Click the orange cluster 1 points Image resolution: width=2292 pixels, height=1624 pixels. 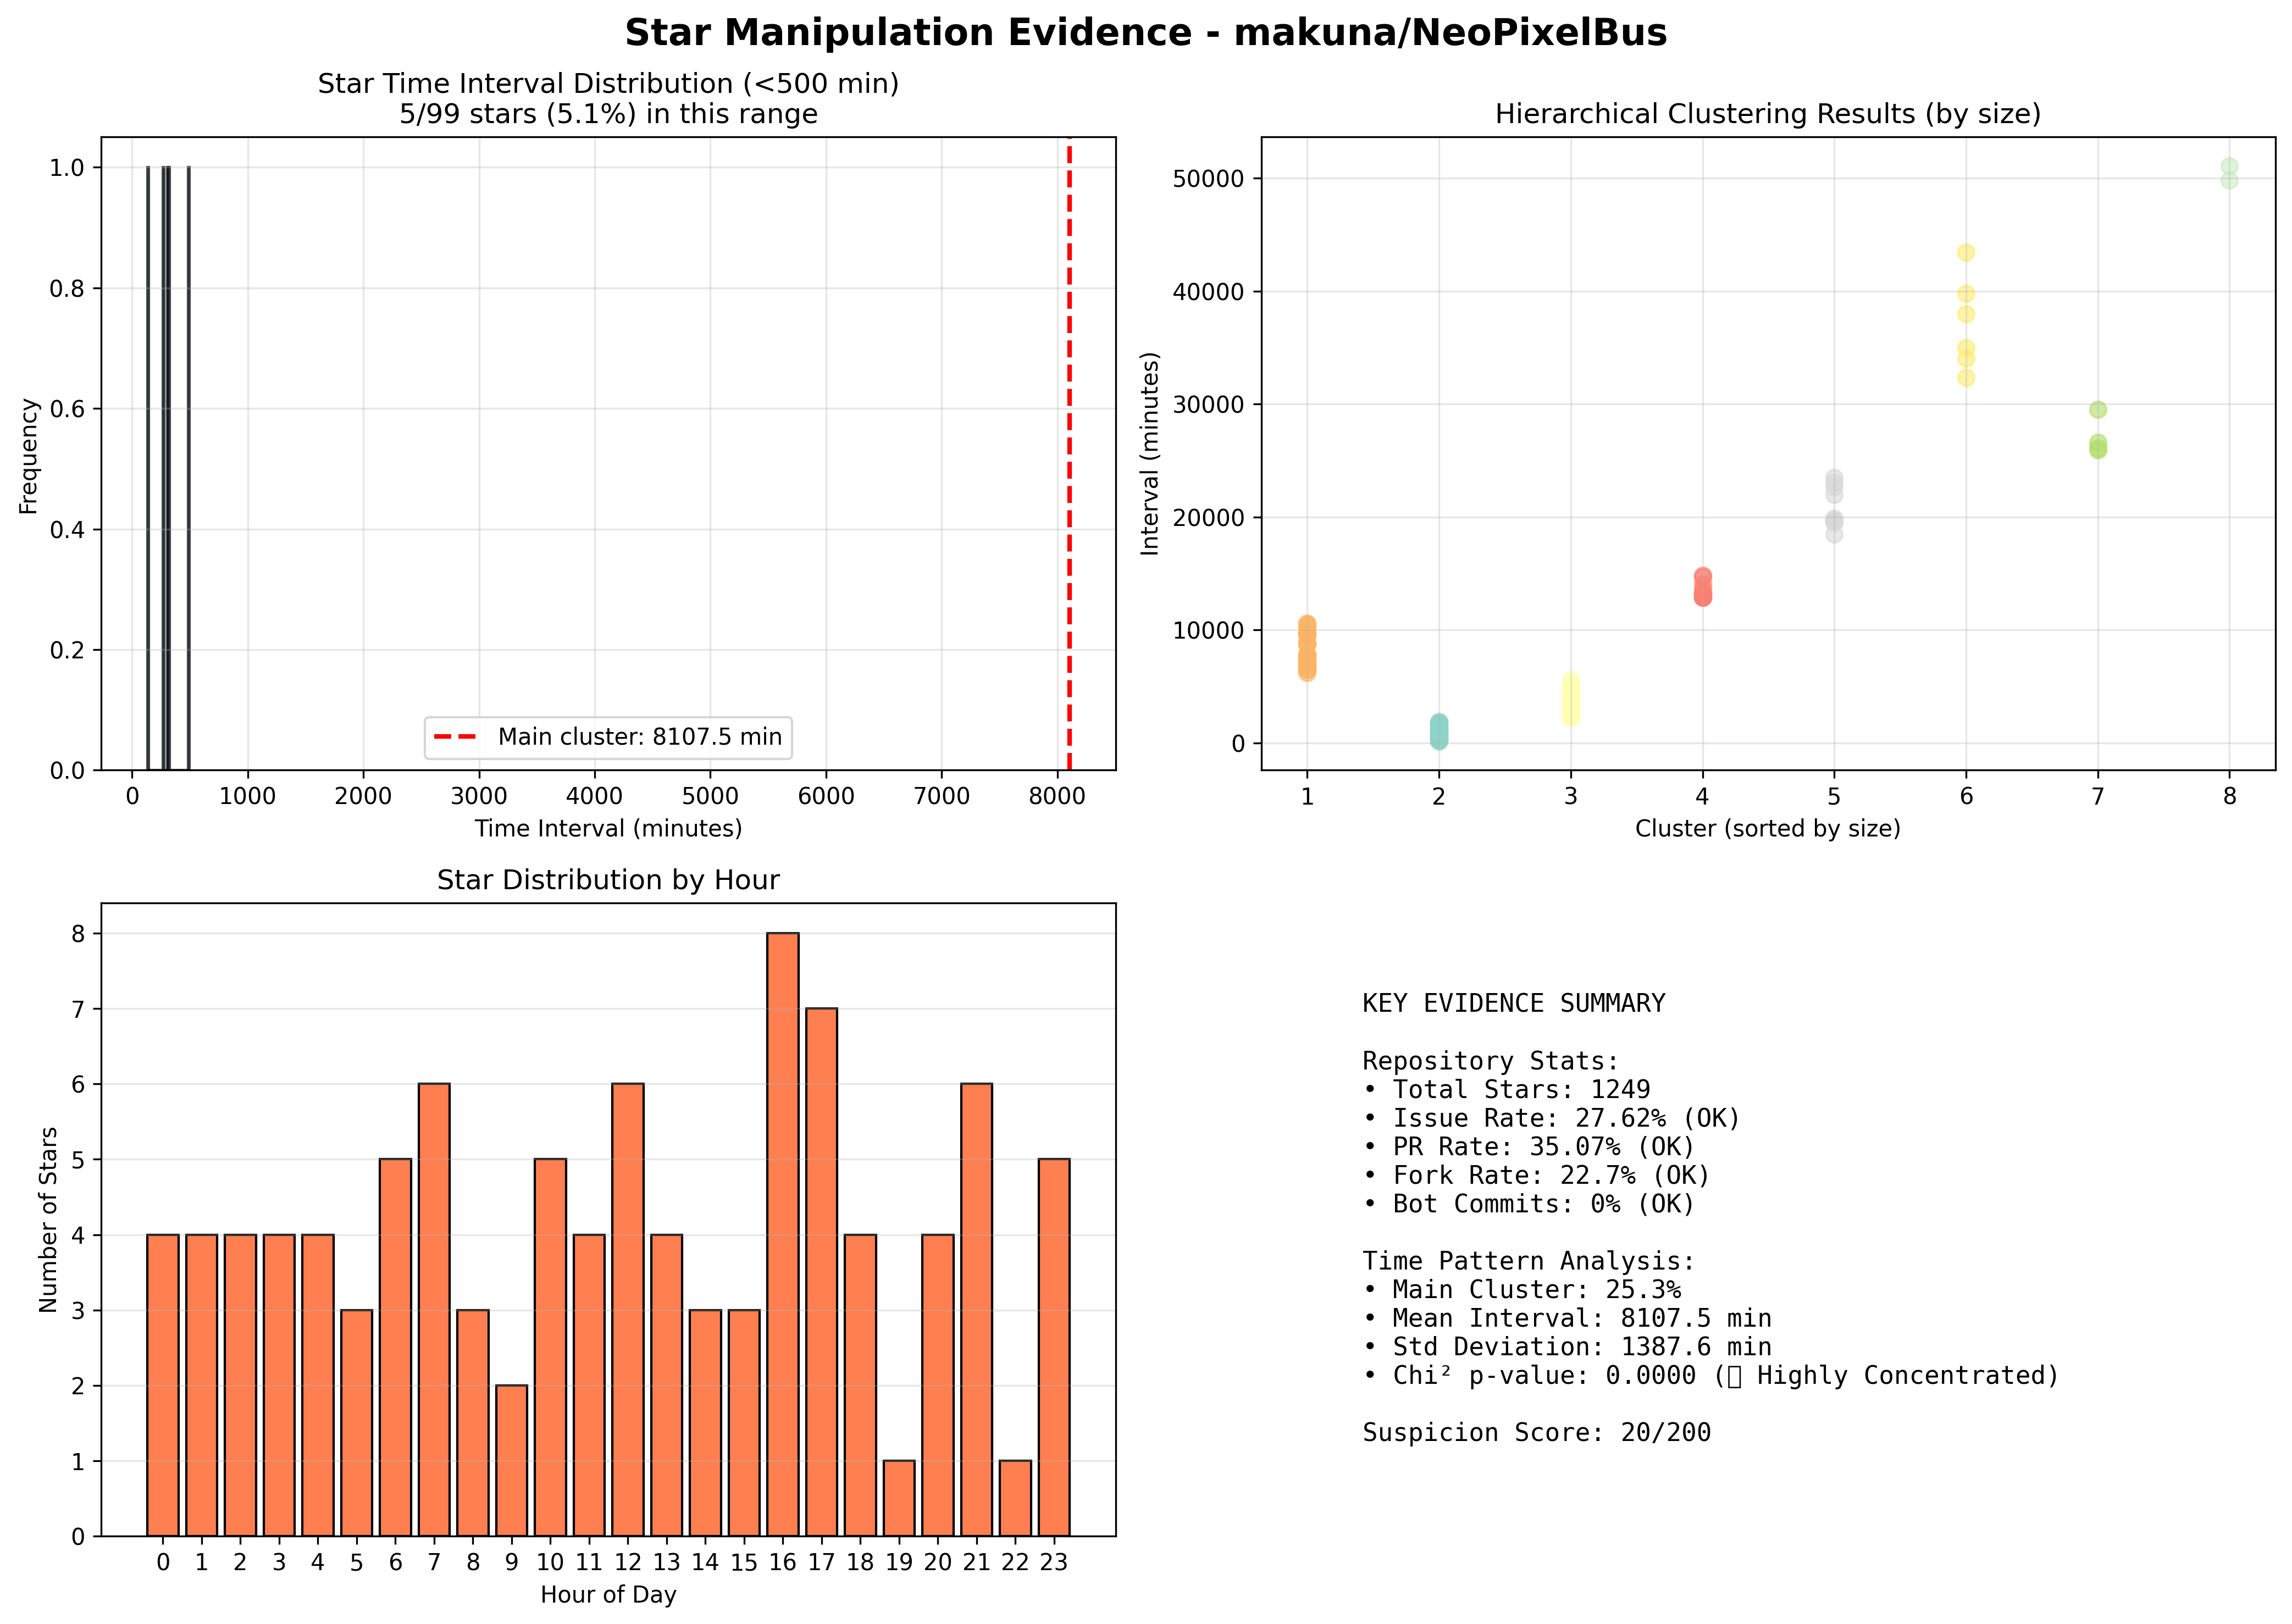[x=1306, y=648]
